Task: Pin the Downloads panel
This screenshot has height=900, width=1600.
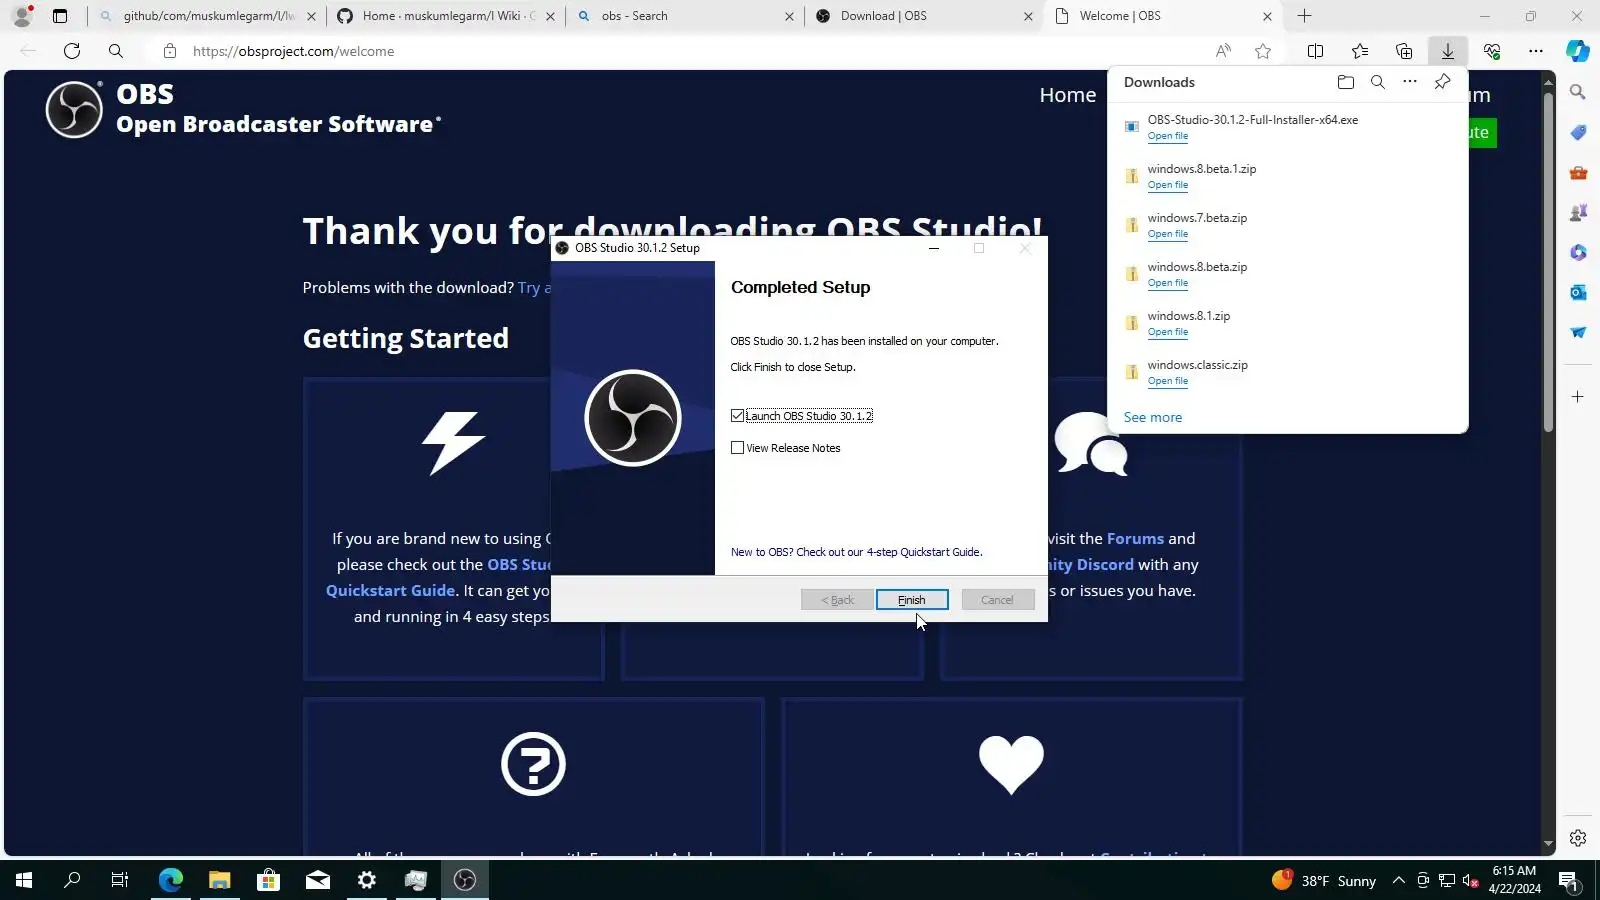Action: [x=1442, y=82]
